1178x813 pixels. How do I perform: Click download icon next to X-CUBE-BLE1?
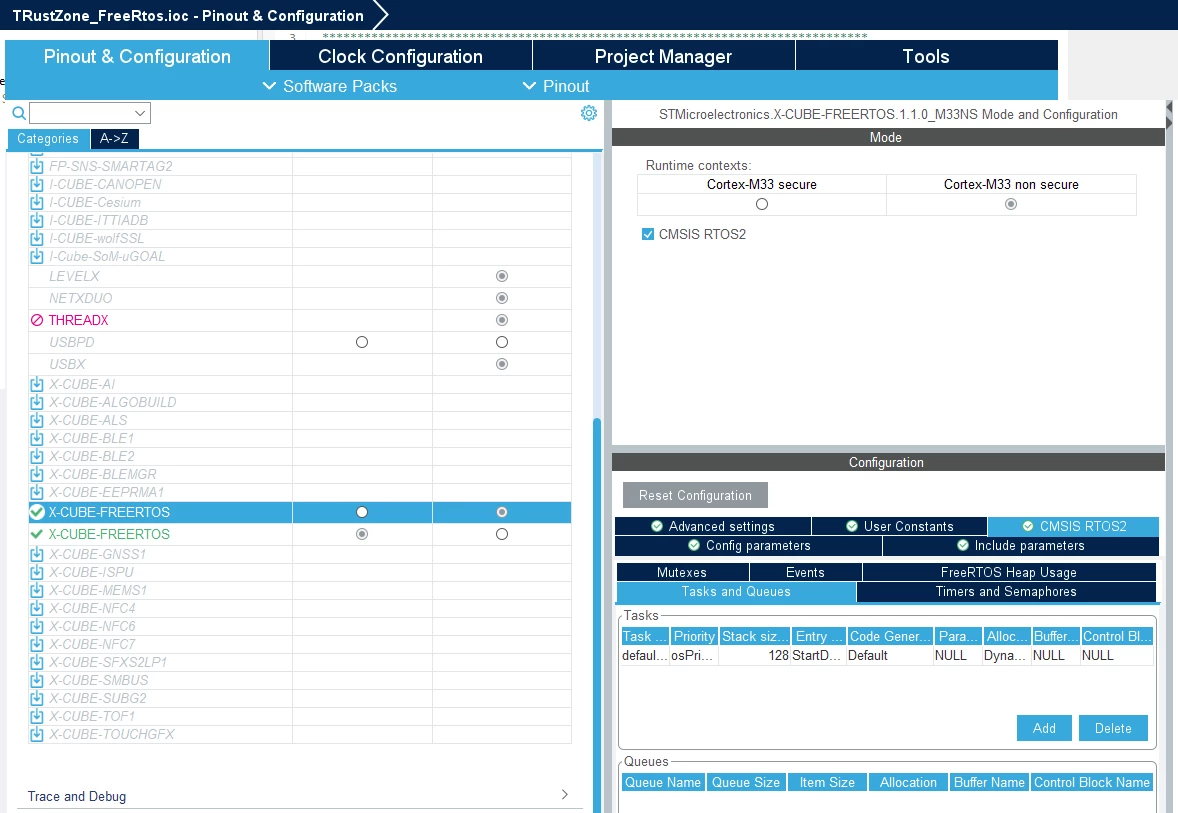pyautogui.click(x=37, y=438)
